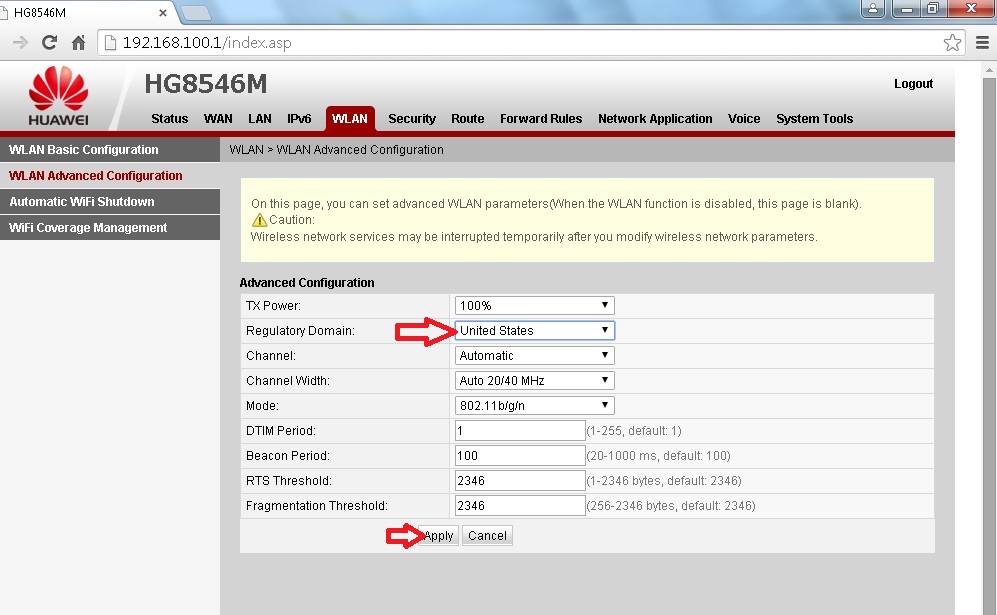Open WLAN Basic Configuration in sidebar
Image resolution: width=997 pixels, height=615 pixels.
84,150
